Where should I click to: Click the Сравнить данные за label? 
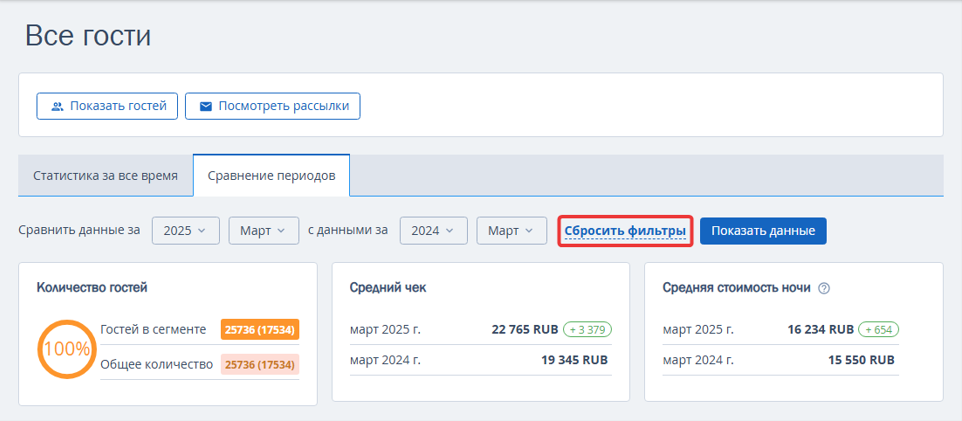pos(80,230)
